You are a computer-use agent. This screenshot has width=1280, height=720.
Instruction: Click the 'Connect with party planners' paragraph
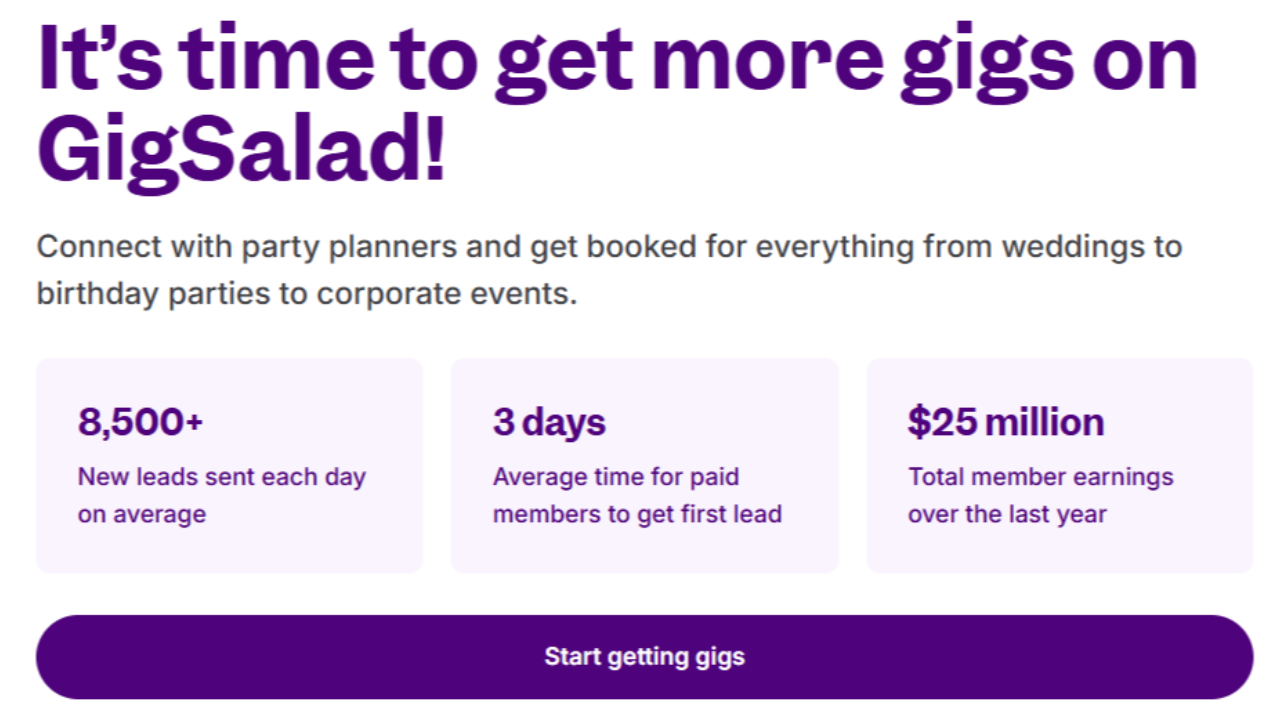(x=608, y=246)
